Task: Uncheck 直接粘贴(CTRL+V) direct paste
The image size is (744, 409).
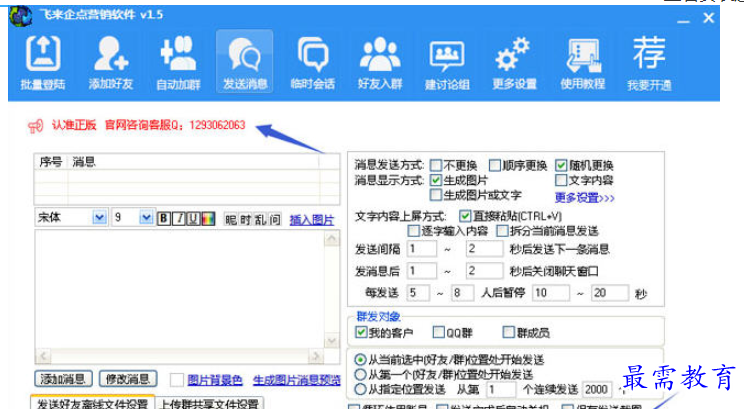Action: 465,216
